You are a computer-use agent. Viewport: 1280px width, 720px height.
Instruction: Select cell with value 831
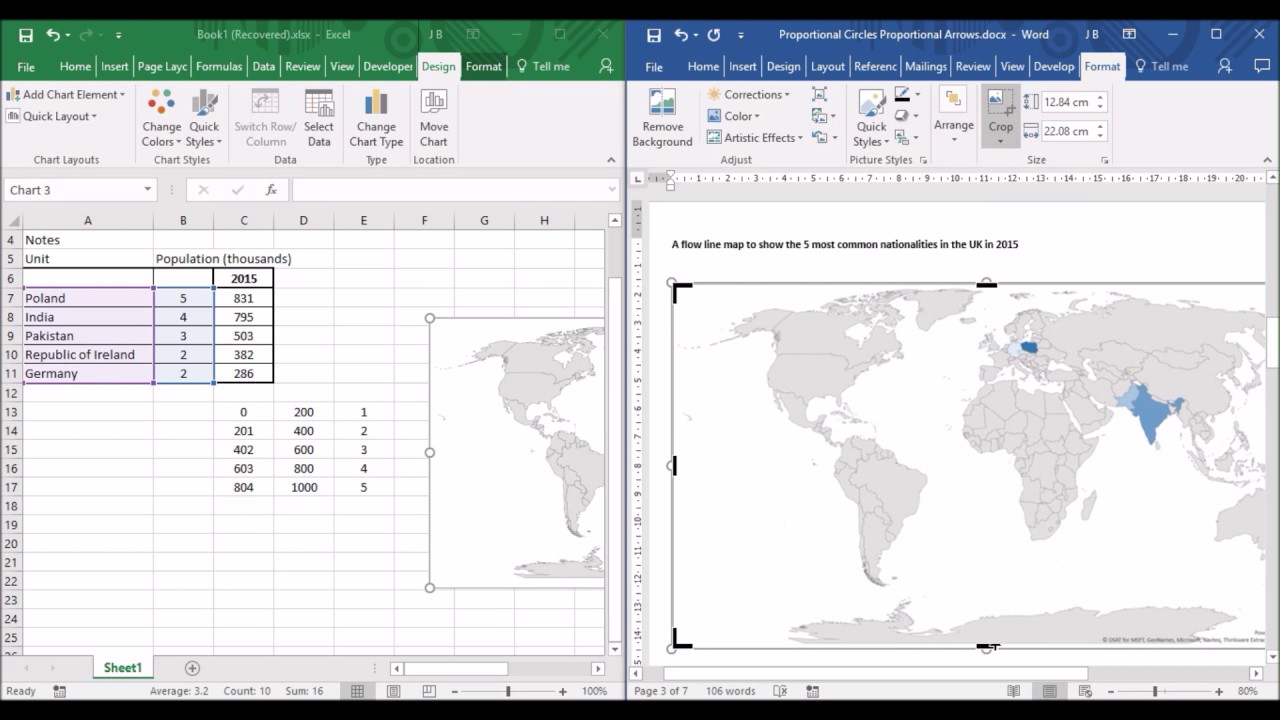tap(243, 298)
